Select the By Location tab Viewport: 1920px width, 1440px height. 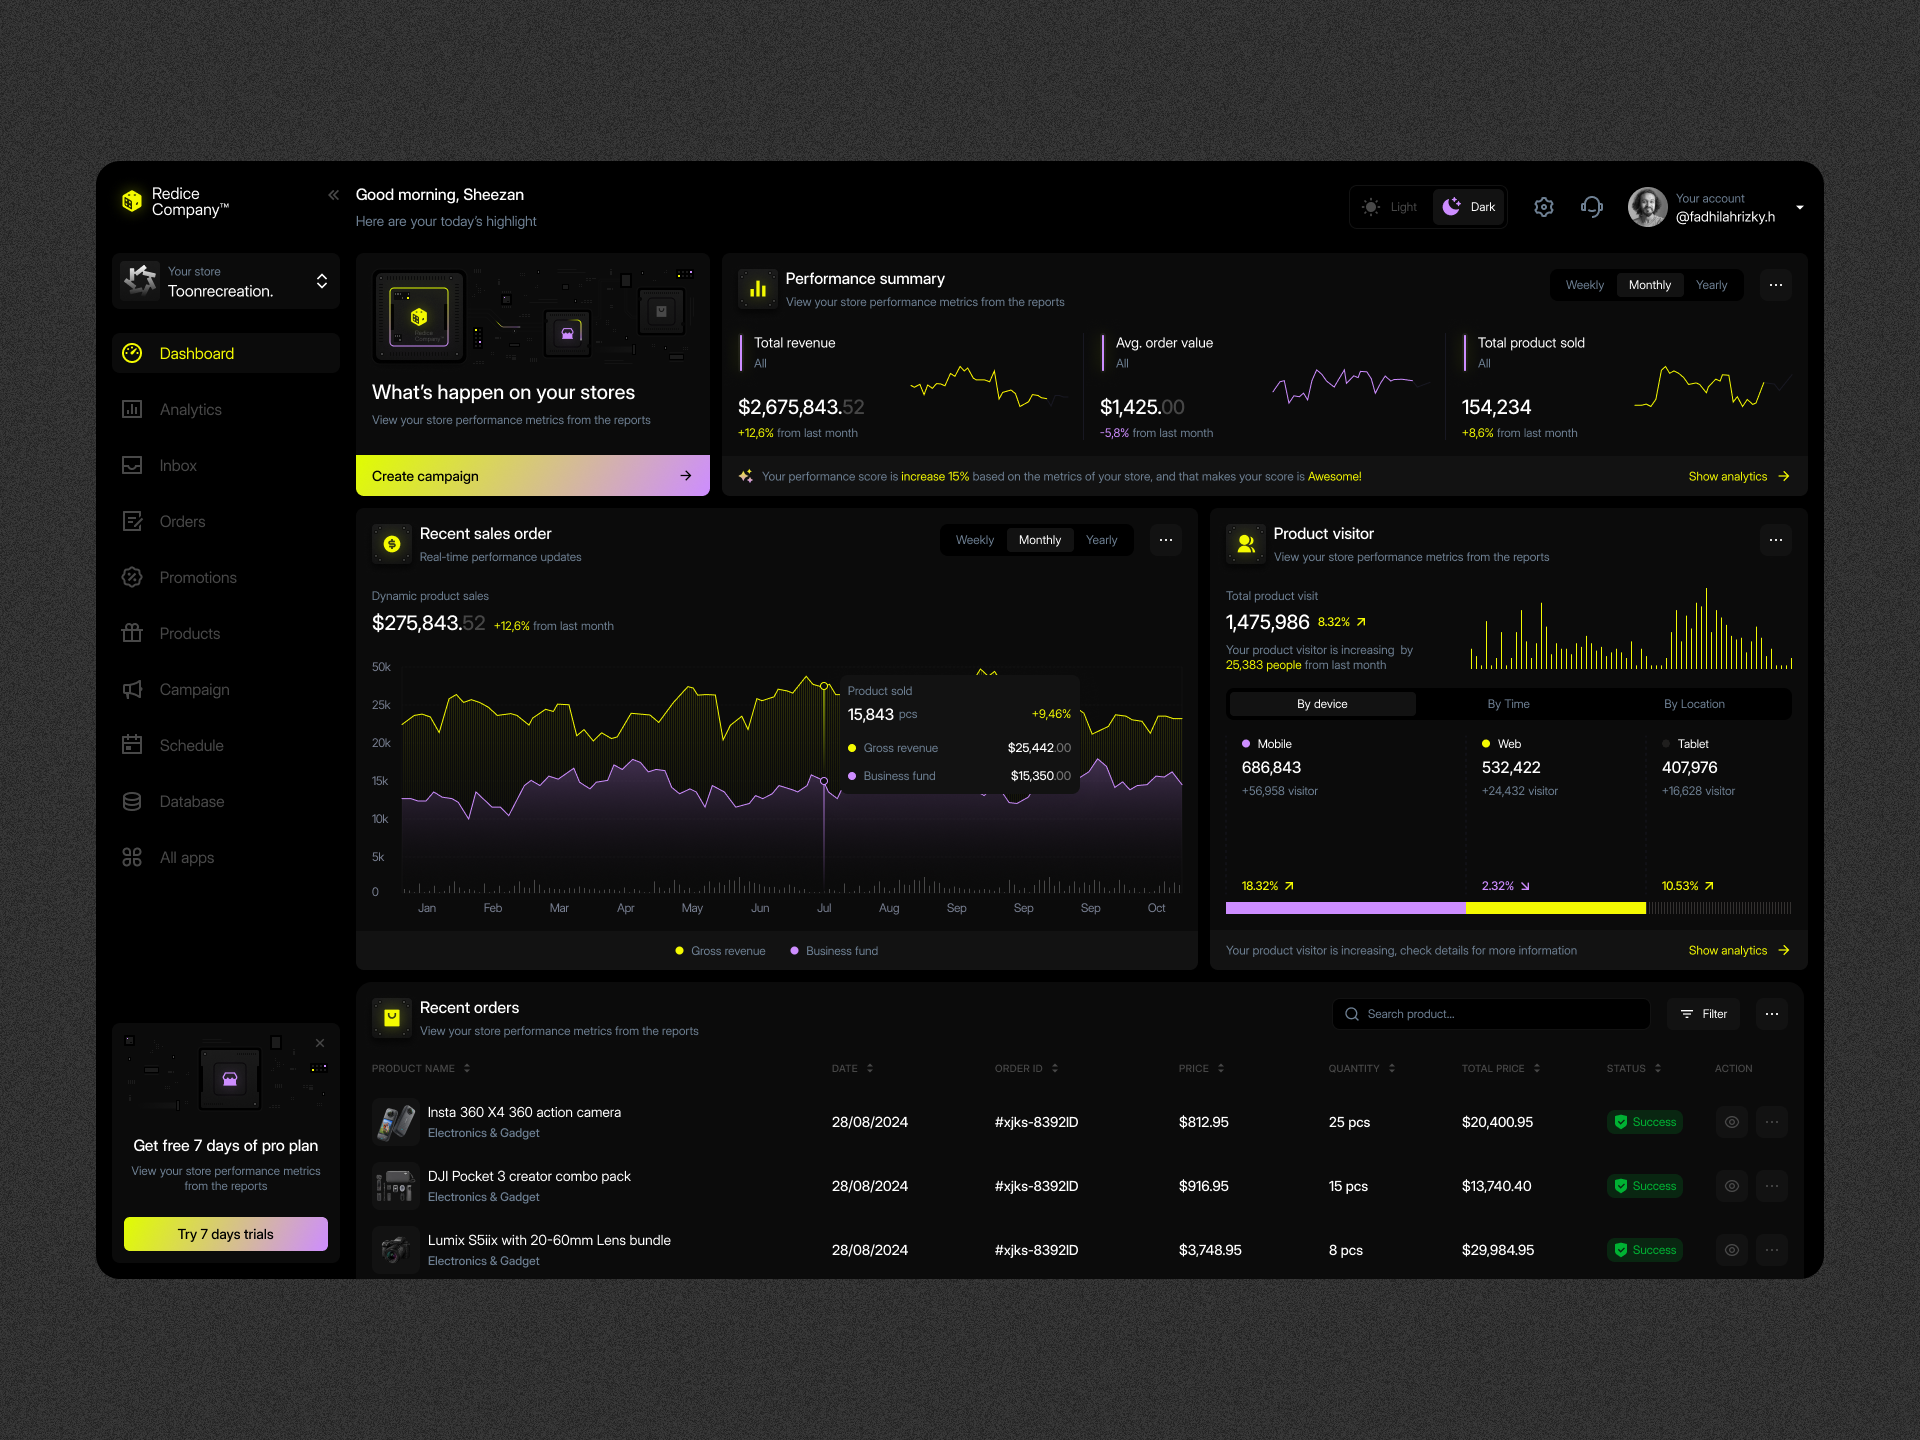tap(1694, 703)
